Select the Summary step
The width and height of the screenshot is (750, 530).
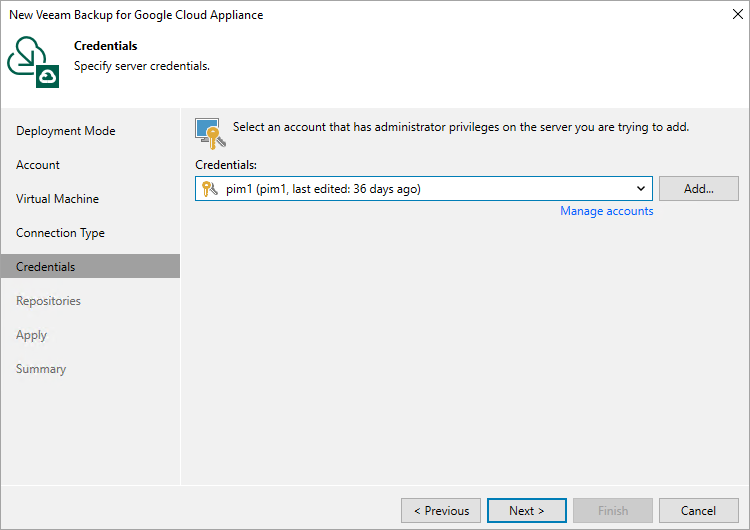click(x=41, y=369)
